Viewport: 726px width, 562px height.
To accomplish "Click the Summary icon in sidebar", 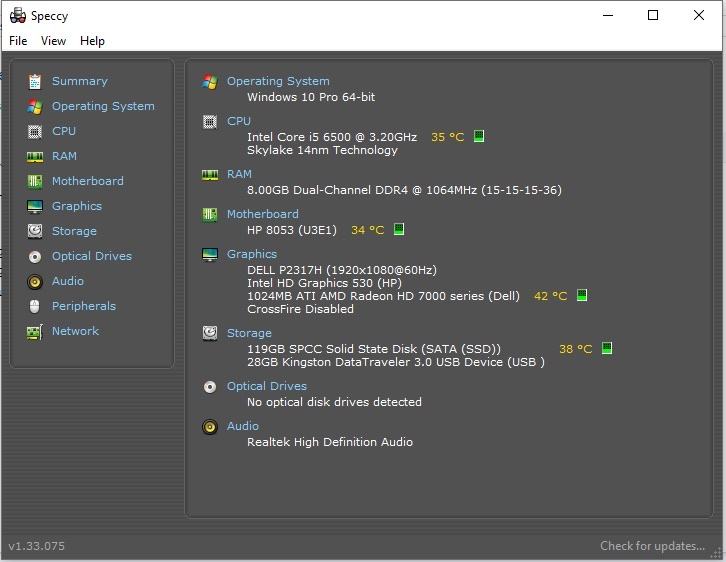I will click(x=35, y=81).
